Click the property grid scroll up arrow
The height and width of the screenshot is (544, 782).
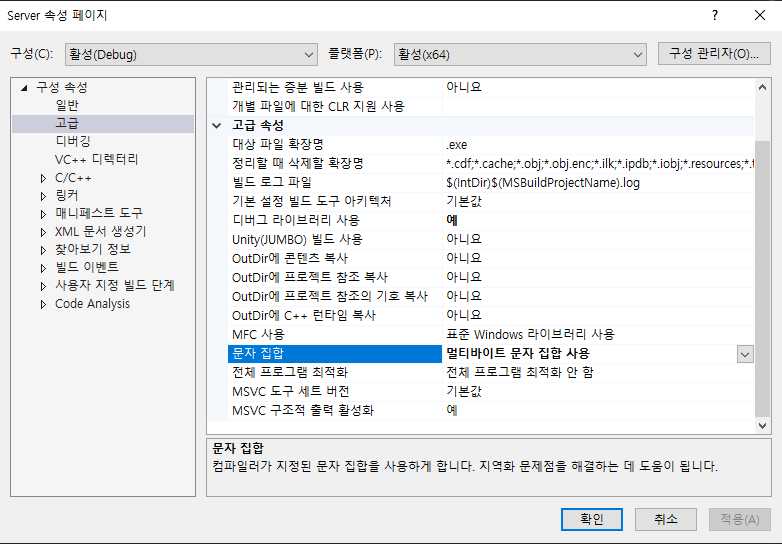pyautogui.click(x=762, y=87)
